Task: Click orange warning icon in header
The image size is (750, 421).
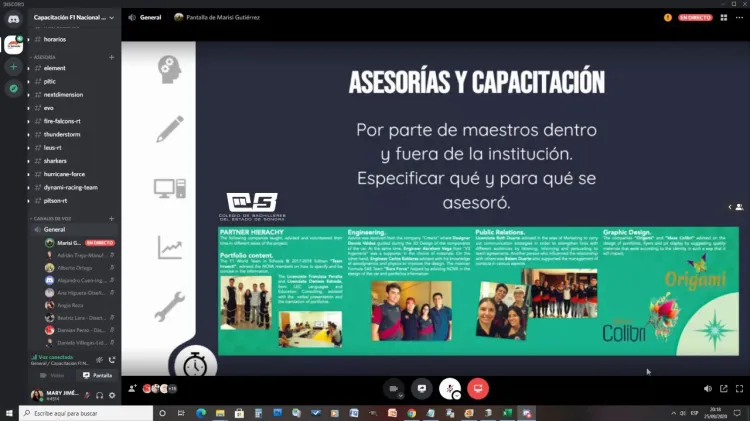Action: pos(668,18)
